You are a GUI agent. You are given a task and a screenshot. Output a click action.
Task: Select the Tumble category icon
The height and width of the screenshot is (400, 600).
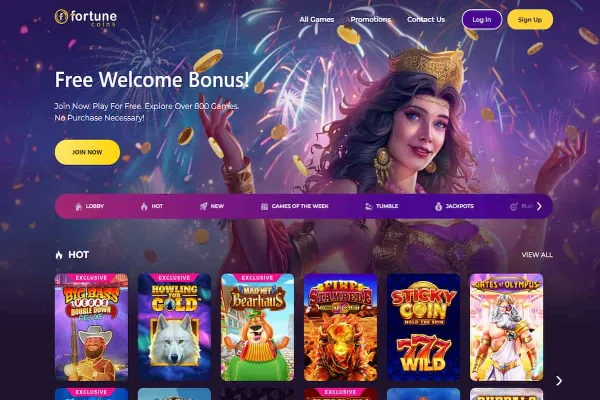pos(369,206)
